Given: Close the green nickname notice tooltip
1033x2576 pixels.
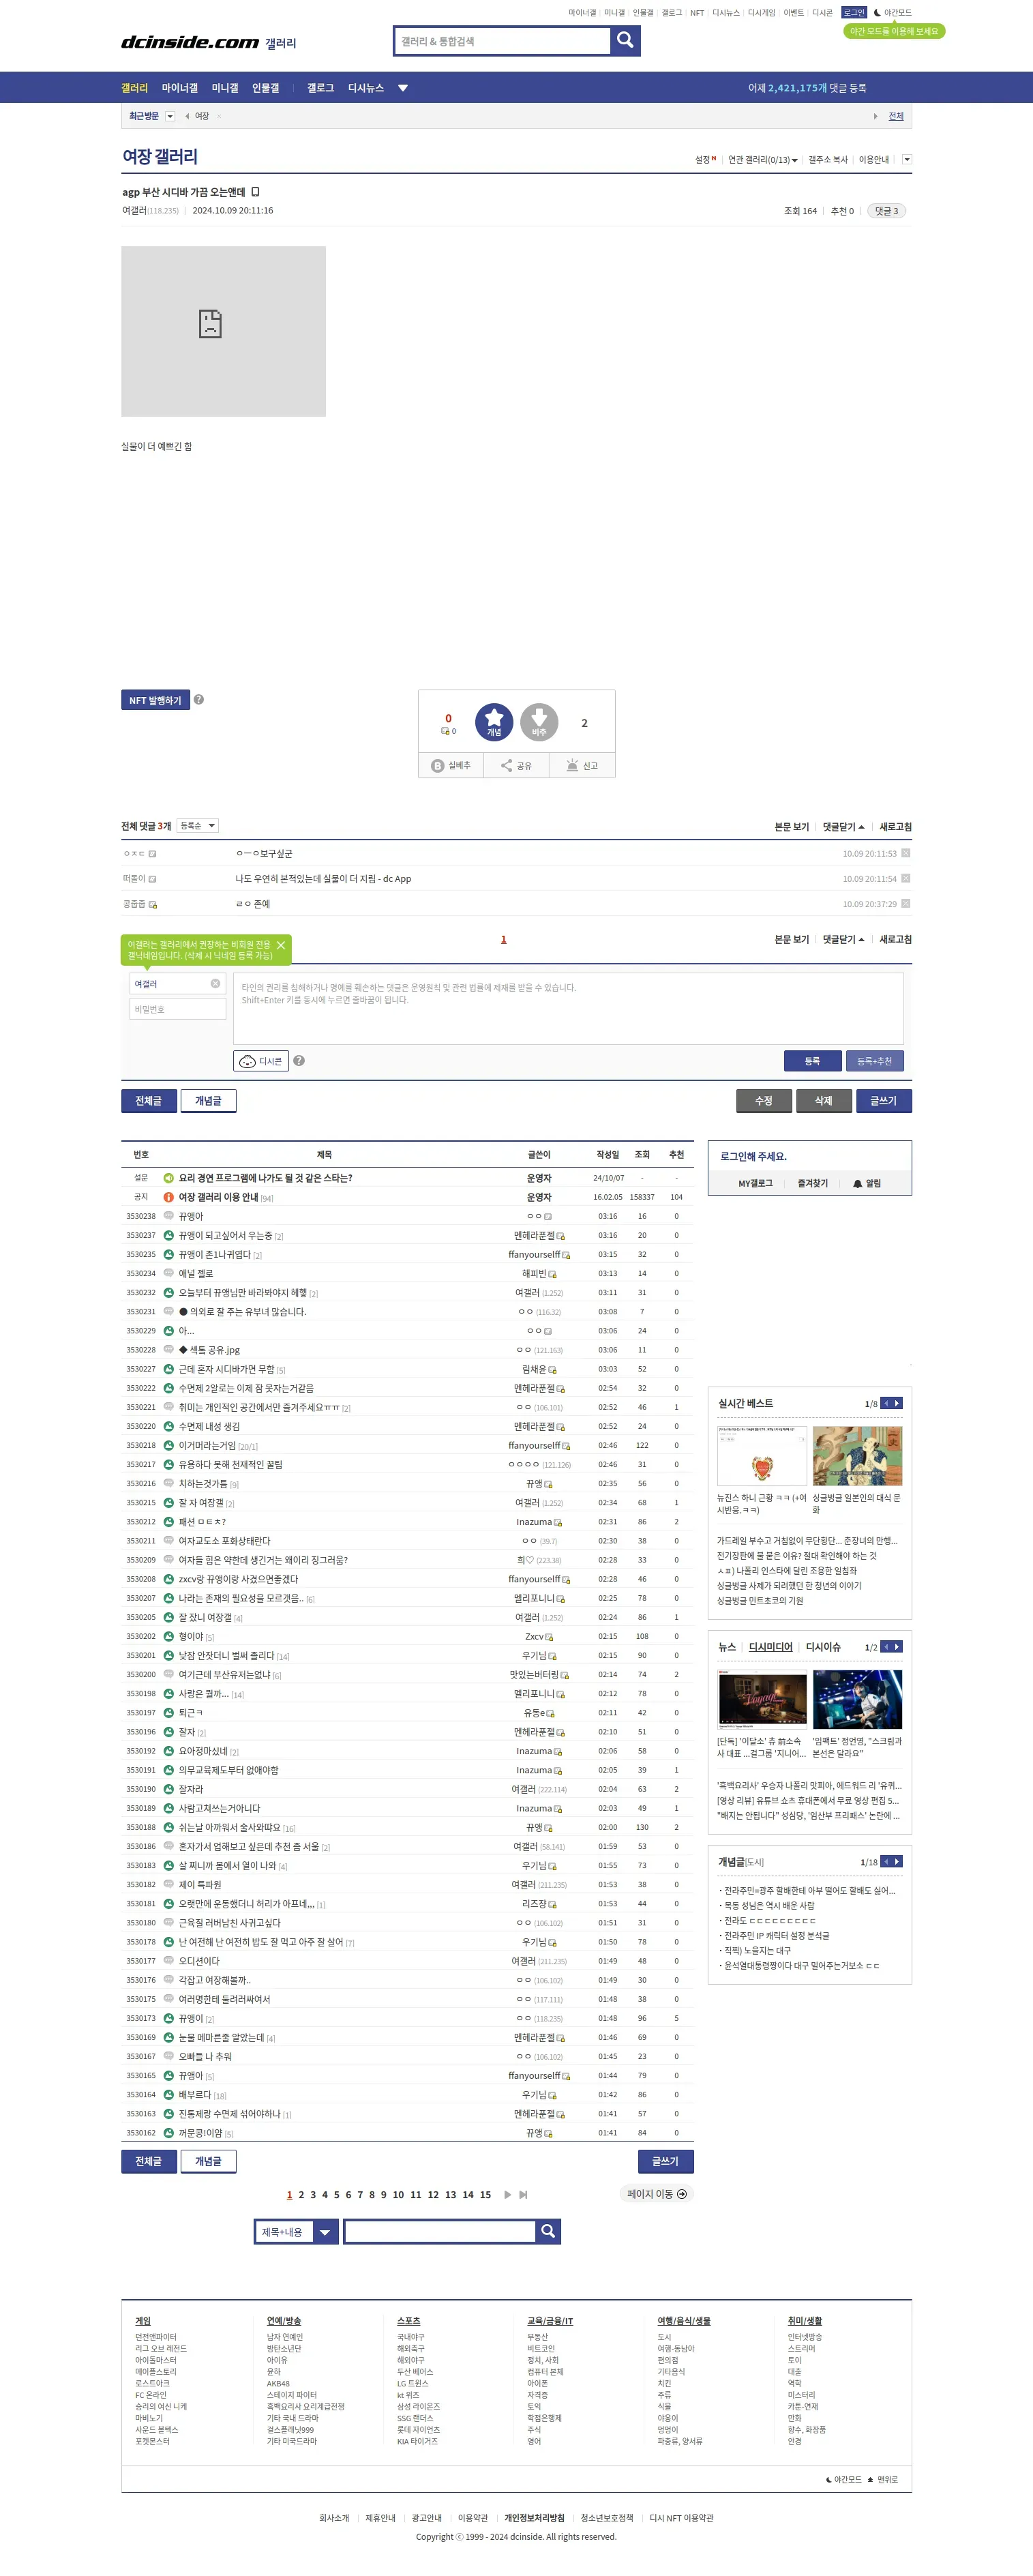Looking at the screenshot, I should coord(281,945).
